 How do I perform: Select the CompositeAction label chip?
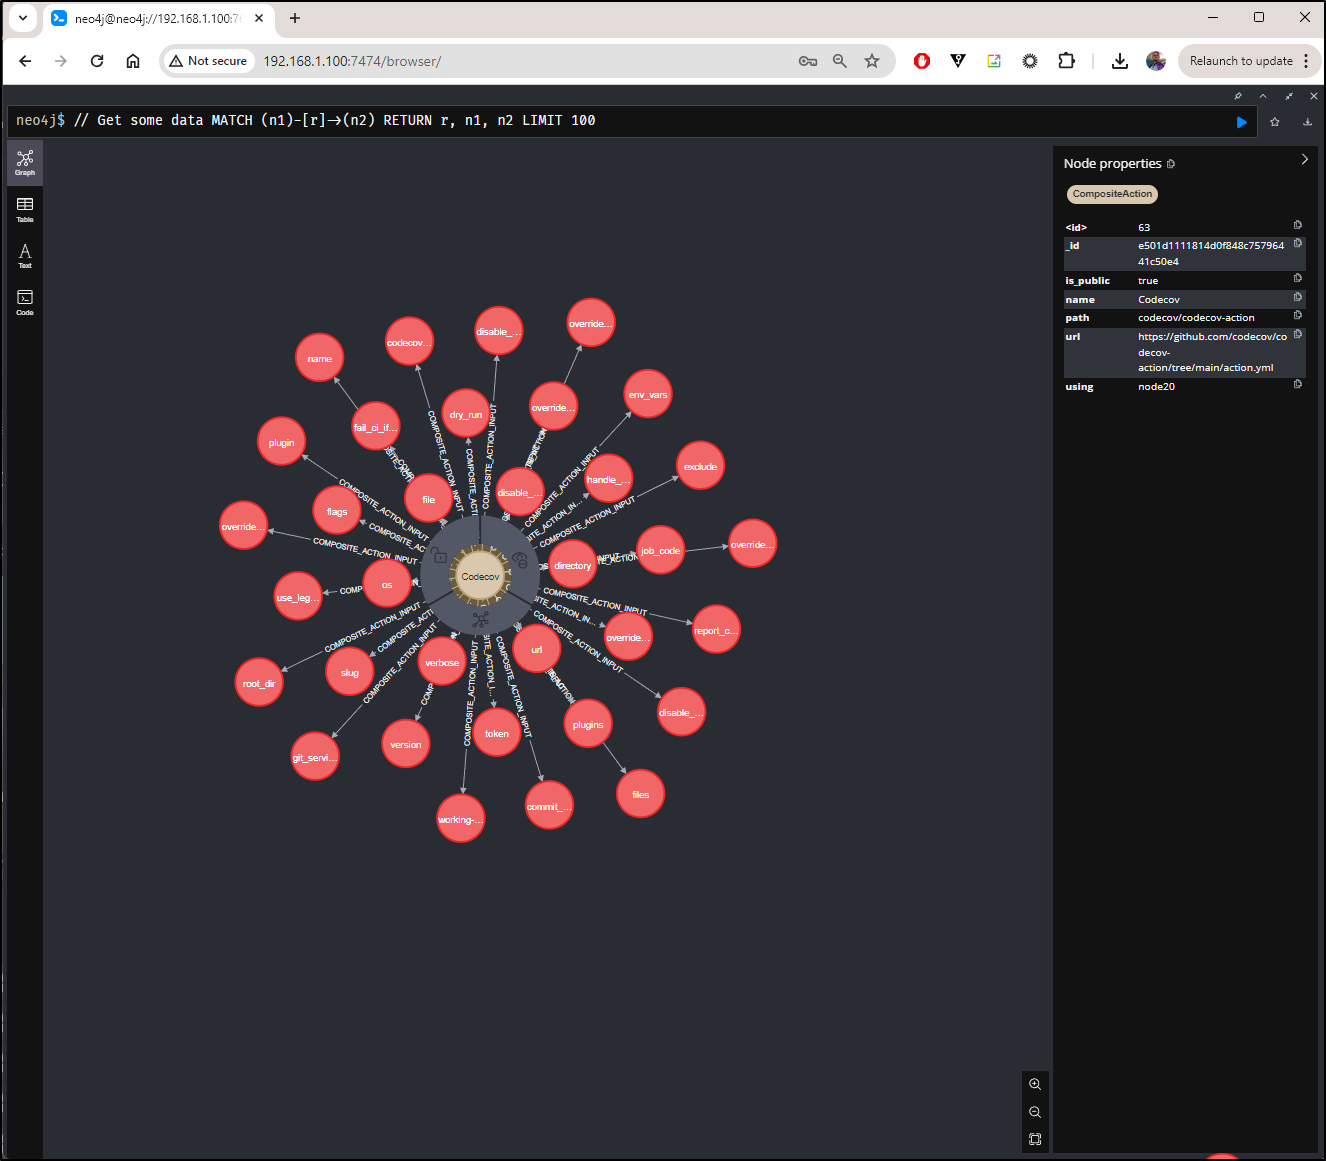coord(1112,194)
